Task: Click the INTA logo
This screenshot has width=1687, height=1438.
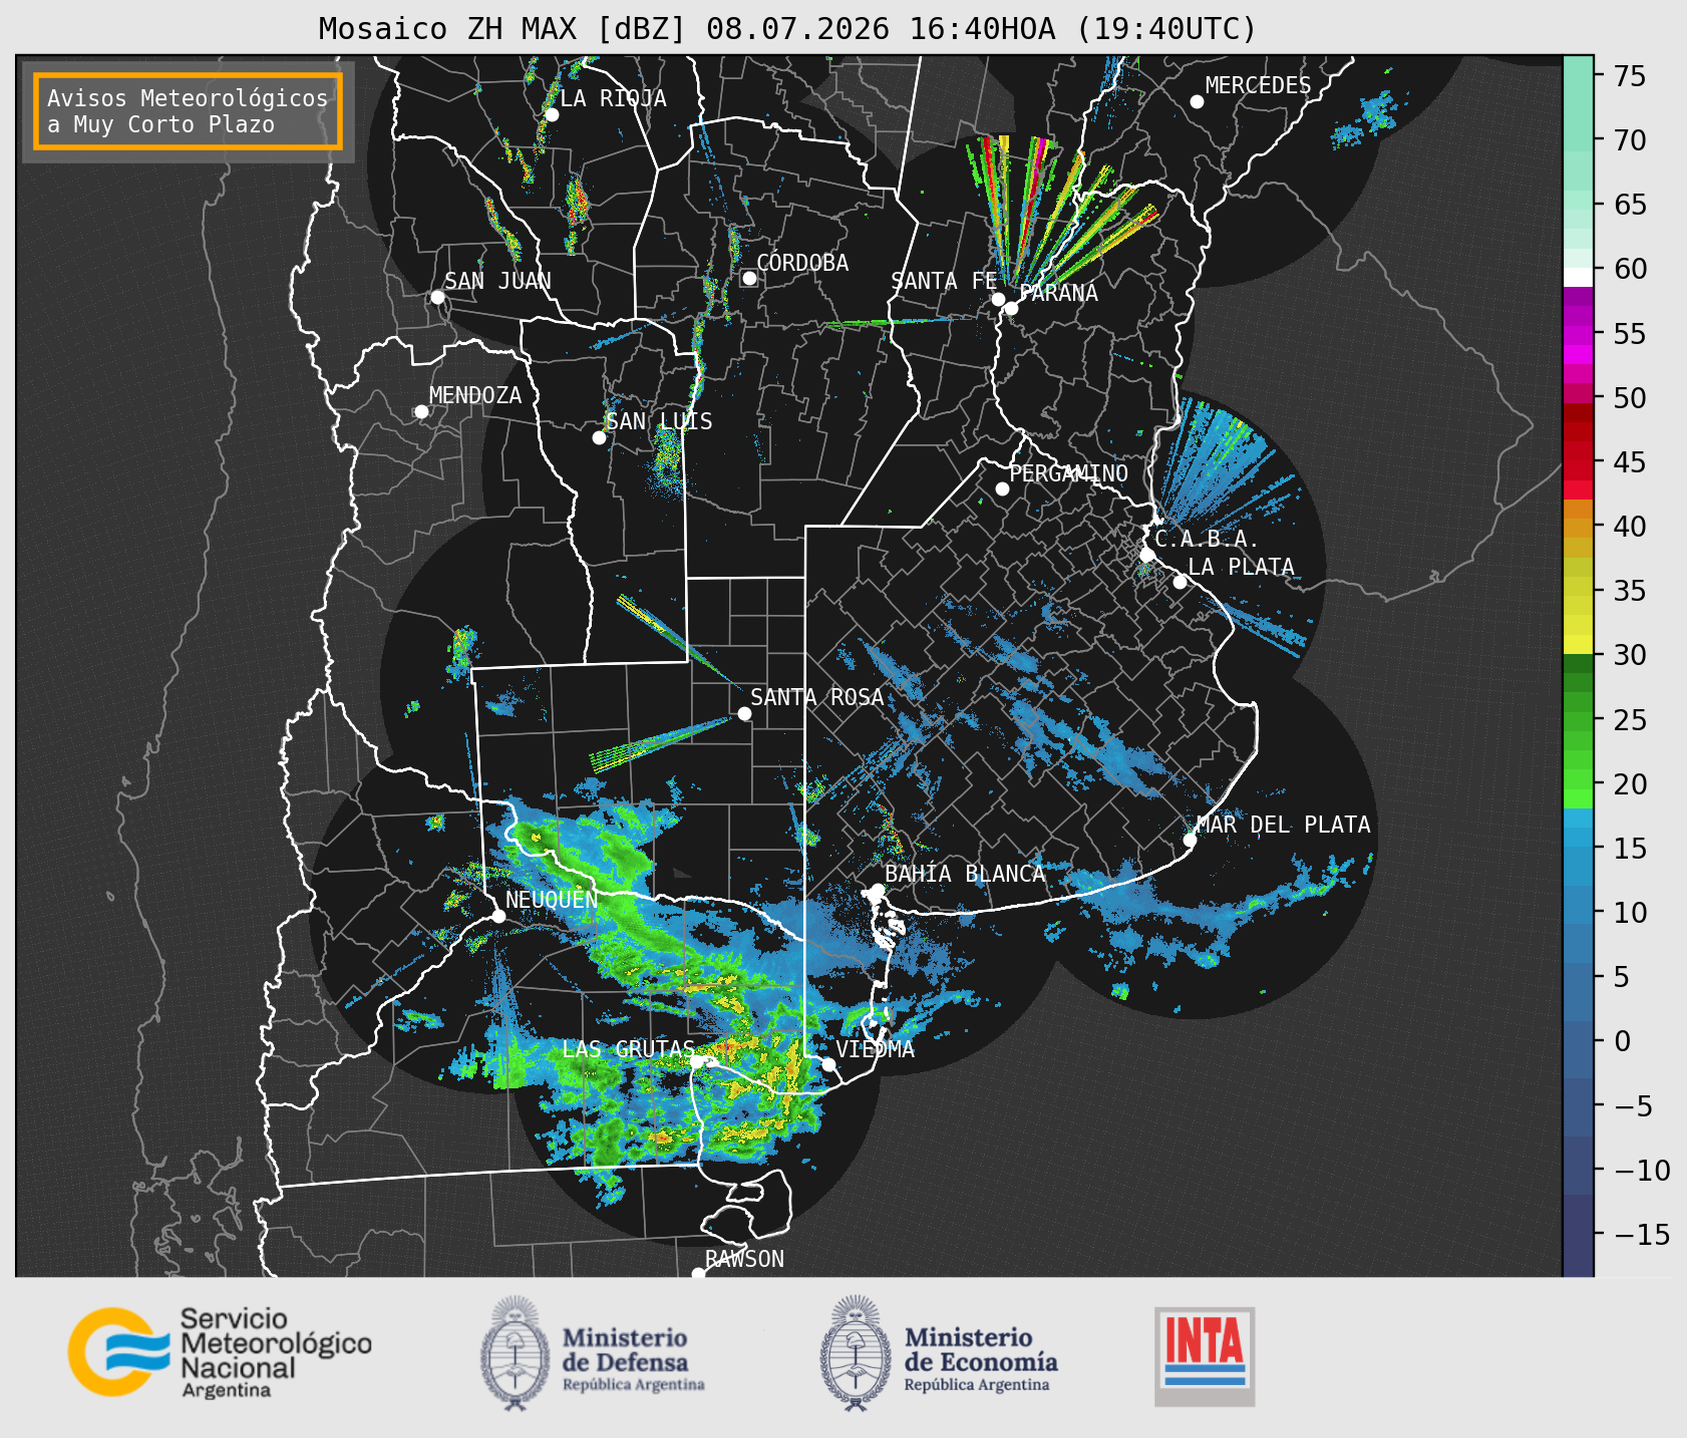Action: [1205, 1356]
